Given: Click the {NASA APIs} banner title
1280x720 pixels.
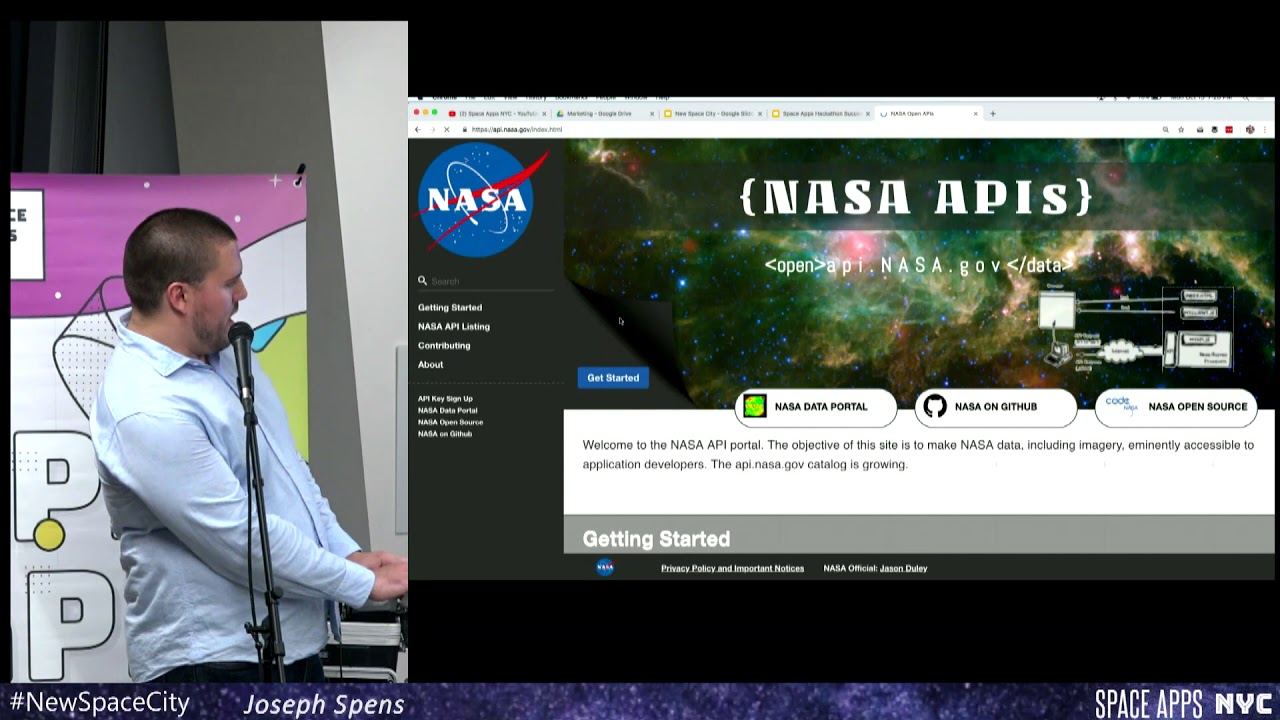Looking at the screenshot, I should tap(916, 197).
